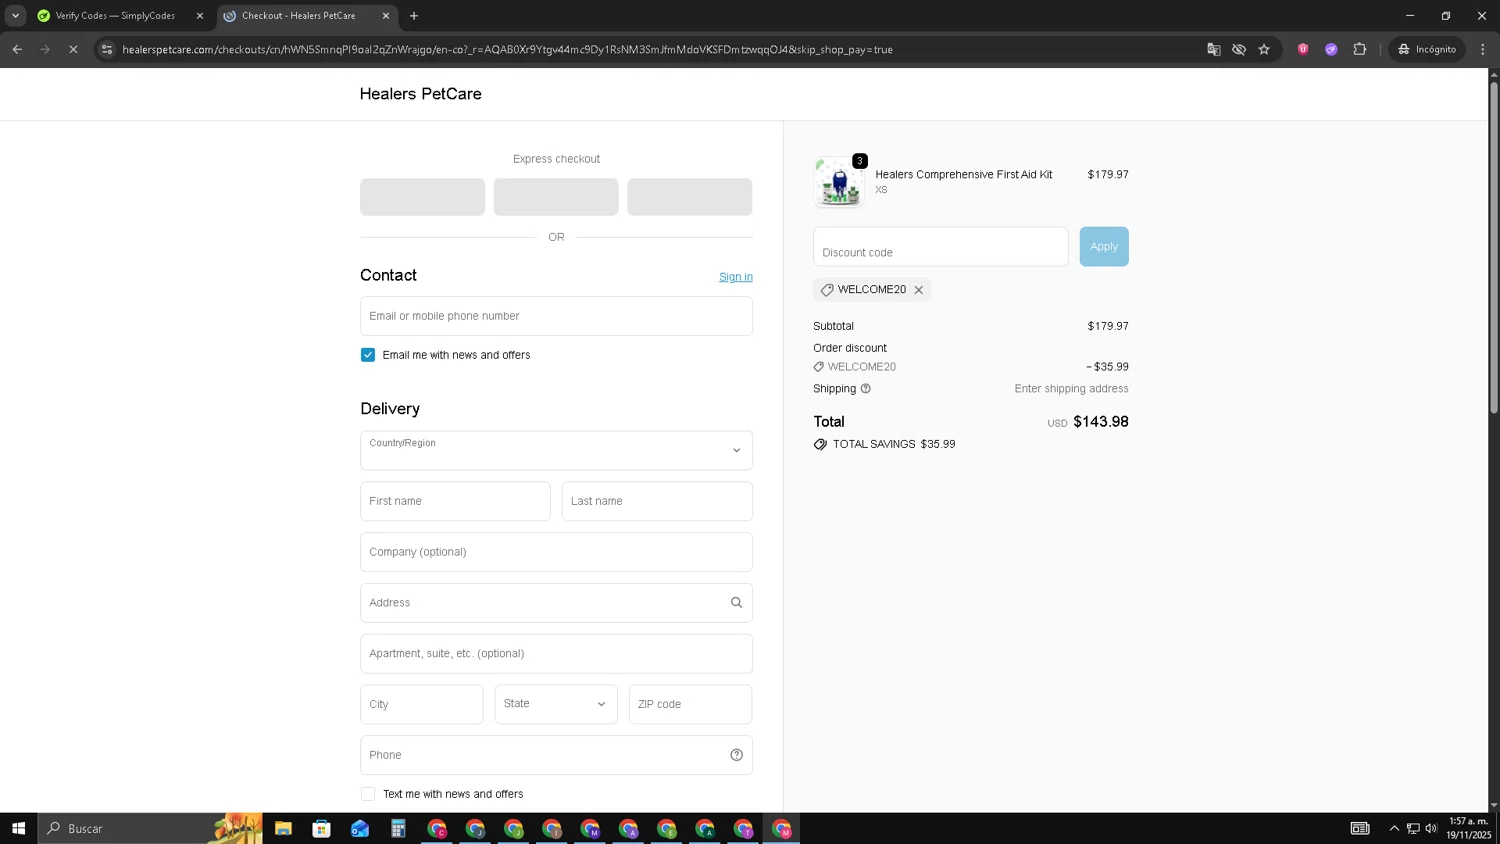The height and width of the screenshot is (844, 1500).
Task: Go back to the previous page
Action: [17, 49]
